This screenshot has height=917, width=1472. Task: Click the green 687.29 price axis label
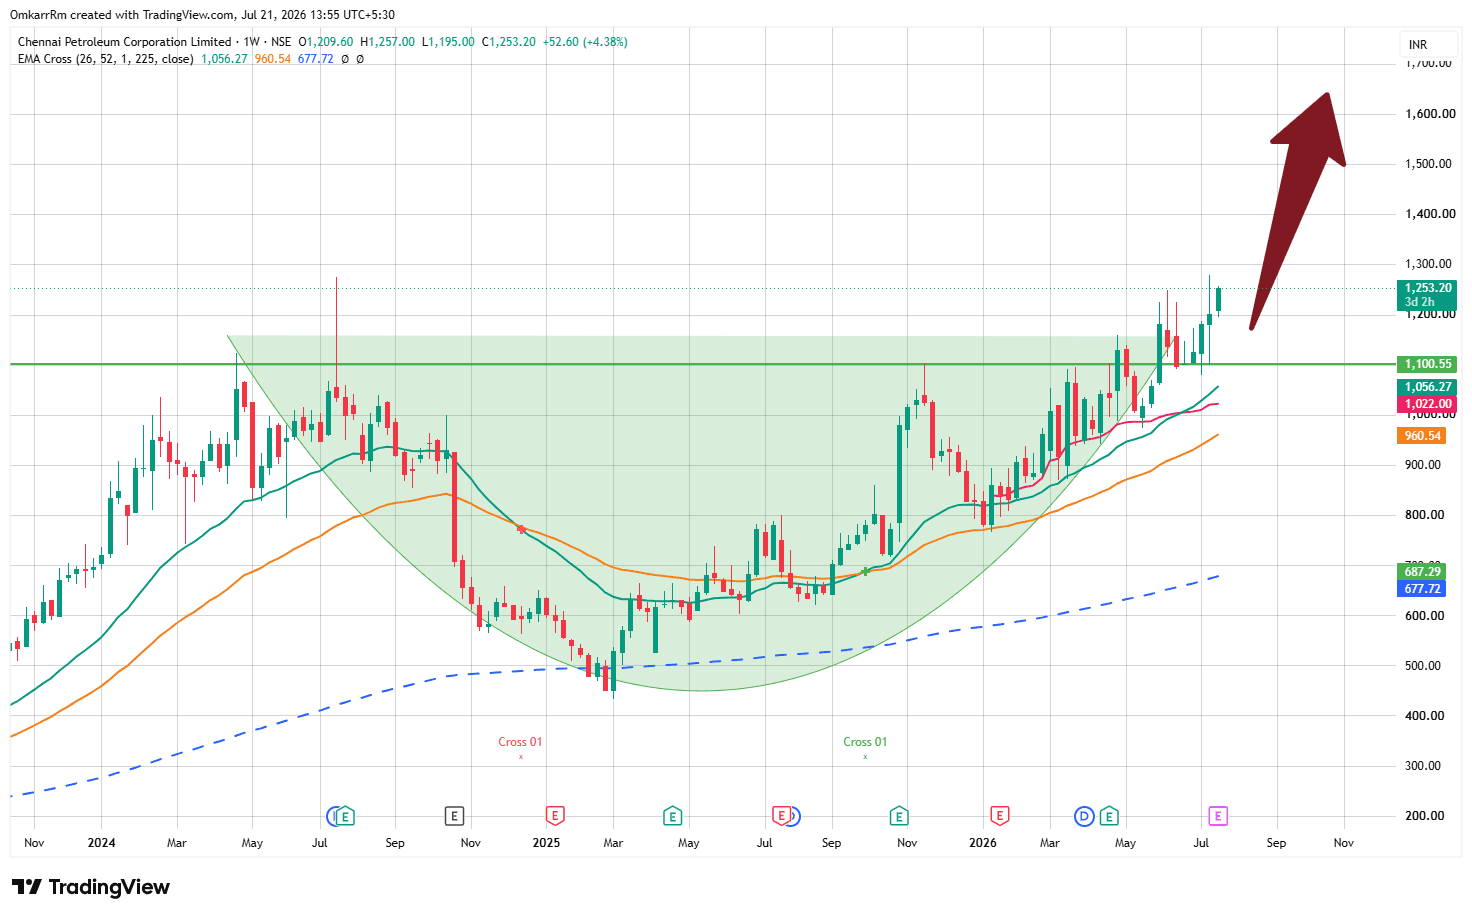click(1422, 572)
